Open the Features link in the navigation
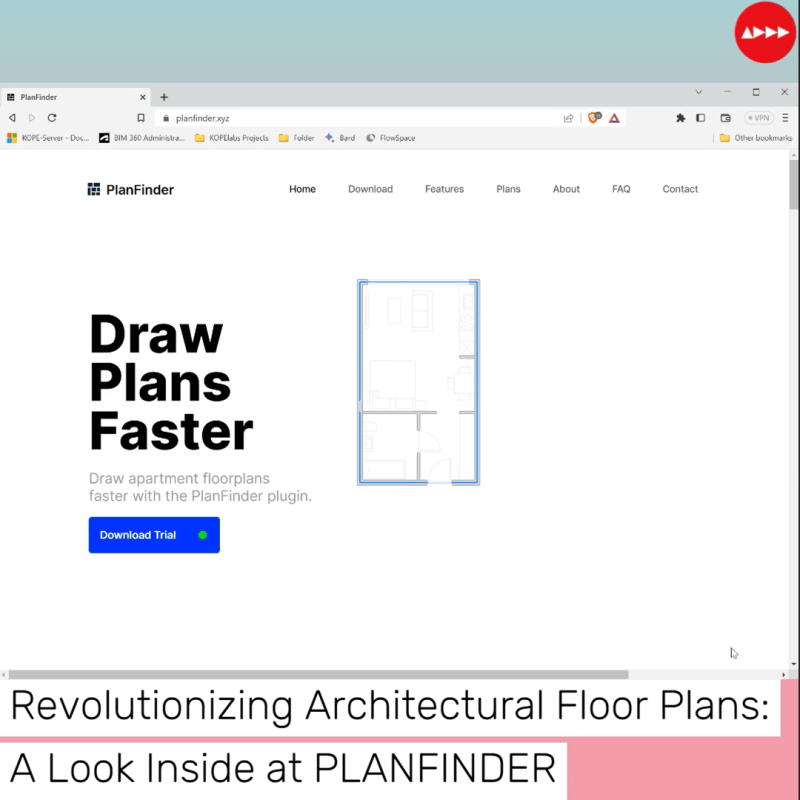This screenshot has height=800, width=800. click(x=444, y=189)
